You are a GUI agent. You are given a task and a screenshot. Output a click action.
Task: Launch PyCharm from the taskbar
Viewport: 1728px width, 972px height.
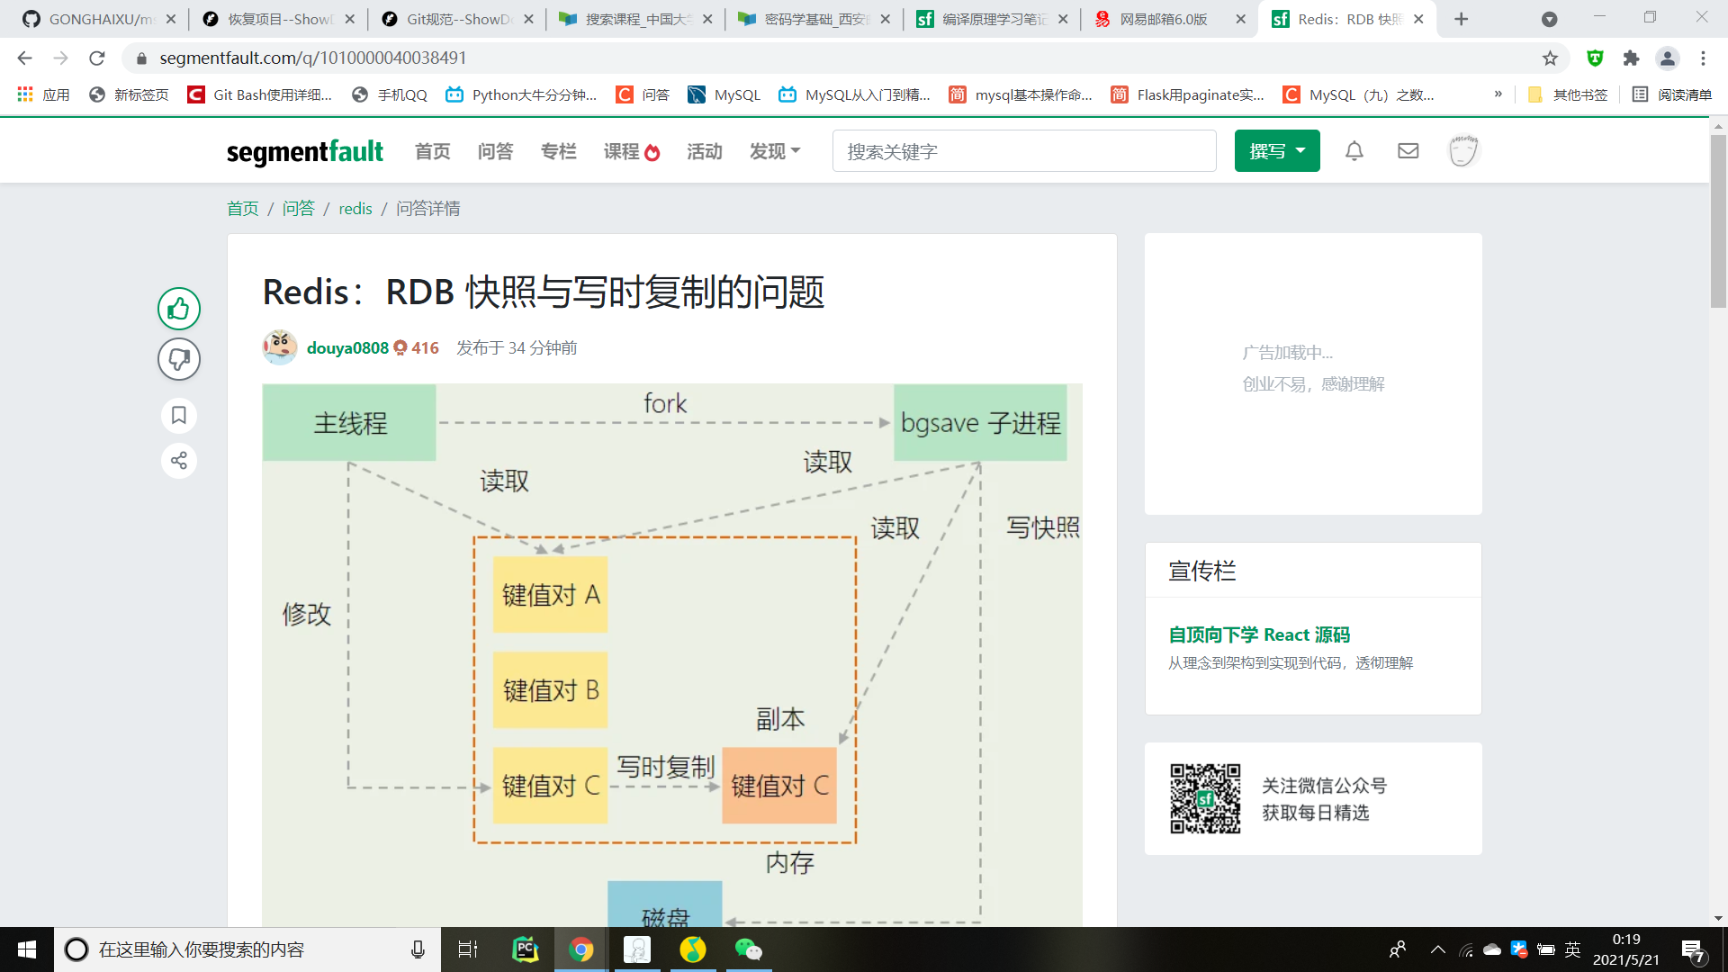tap(525, 949)
